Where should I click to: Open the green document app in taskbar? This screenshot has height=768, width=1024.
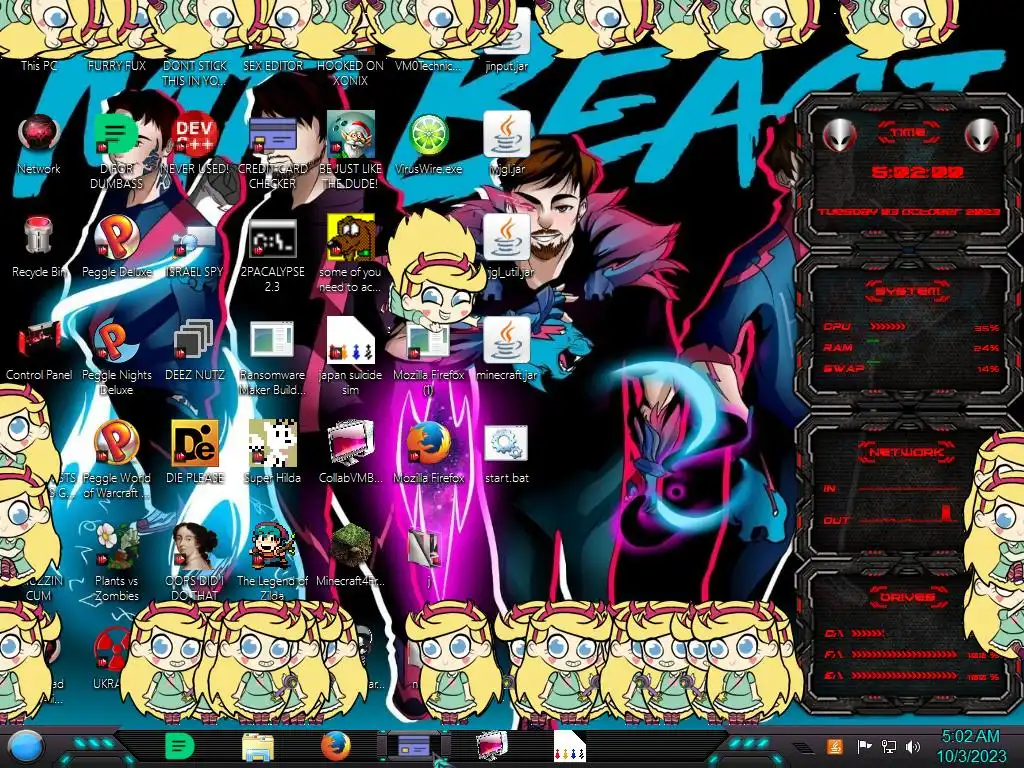pos(180,746)
